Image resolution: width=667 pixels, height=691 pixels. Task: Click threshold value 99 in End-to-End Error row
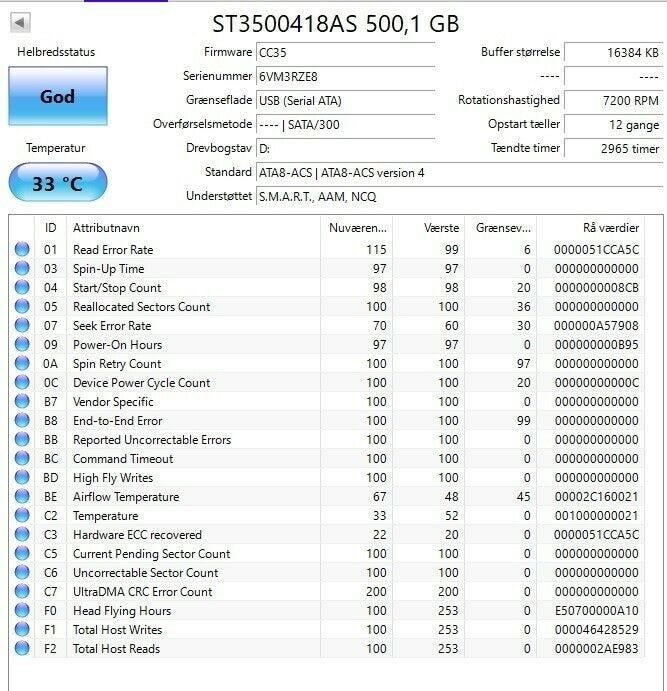point(523,420)
